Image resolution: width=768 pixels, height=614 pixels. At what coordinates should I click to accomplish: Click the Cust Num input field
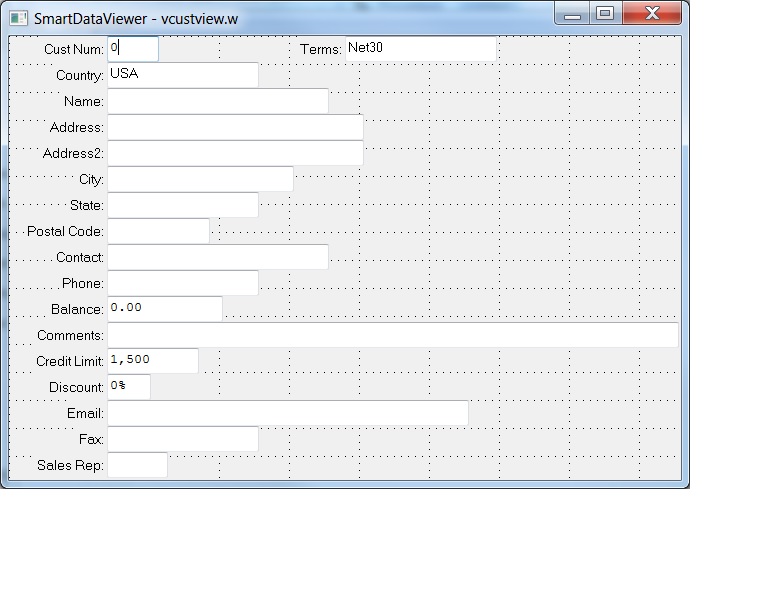click(133, 49)
